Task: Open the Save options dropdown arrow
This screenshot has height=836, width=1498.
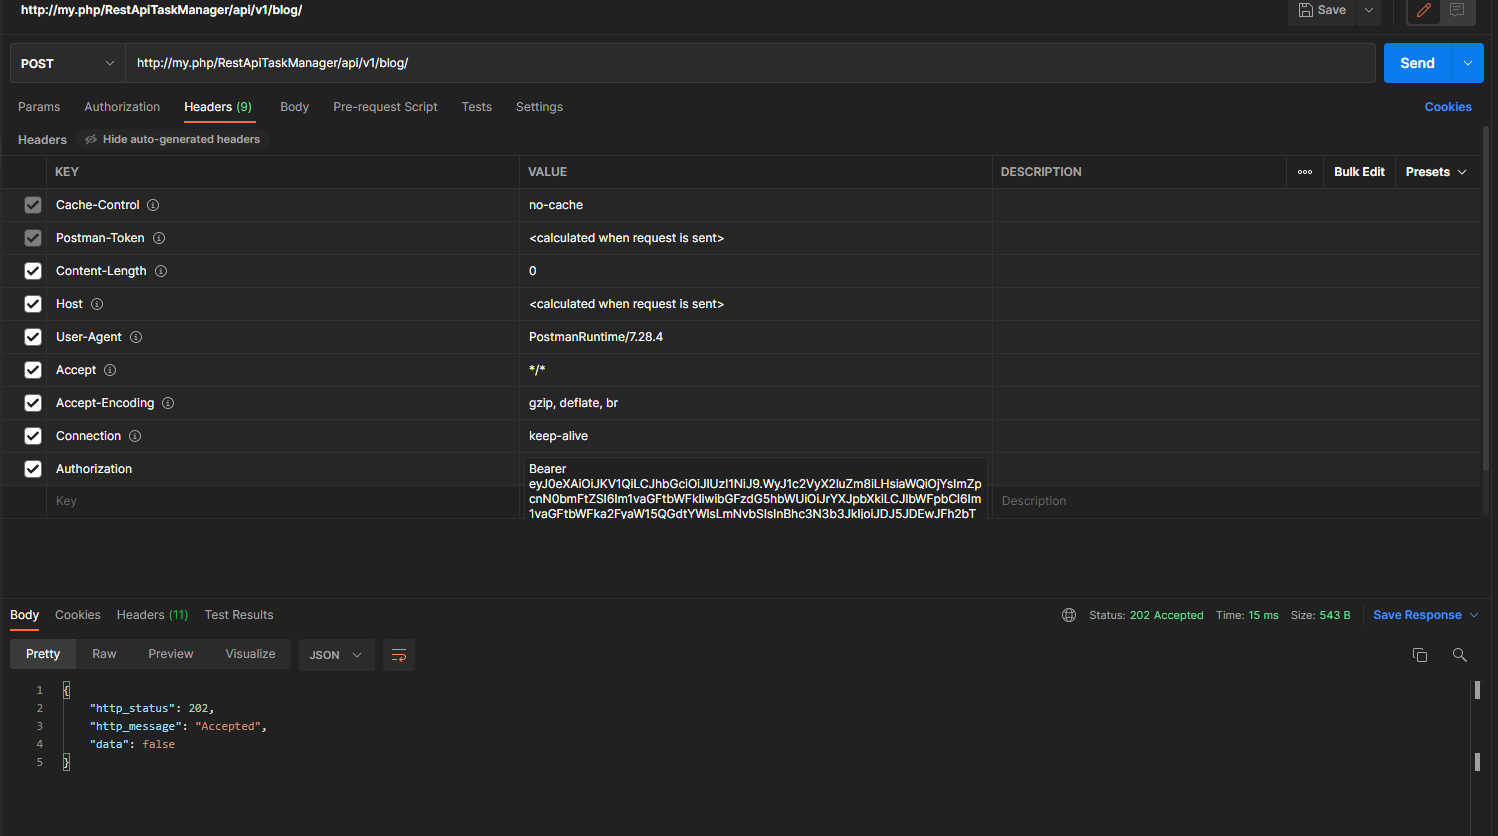Action: (x=1369, y=10)
